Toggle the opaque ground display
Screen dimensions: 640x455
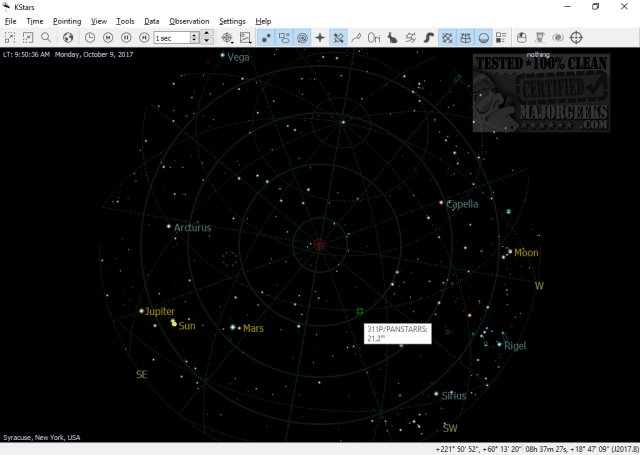[x=483, y=38]
